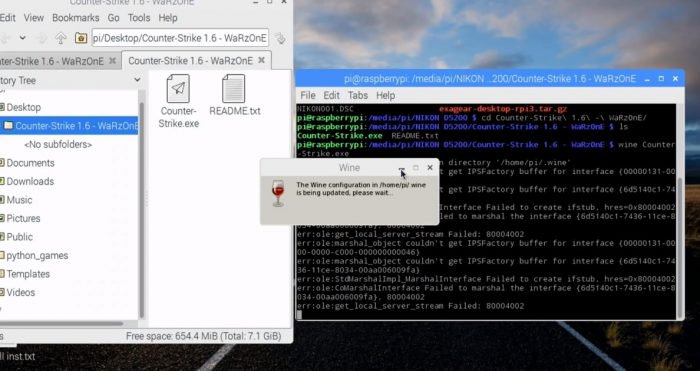This screenshot has width=700, height=371.
Task: Select Documents in the directory tree
Action: (30, 163)
